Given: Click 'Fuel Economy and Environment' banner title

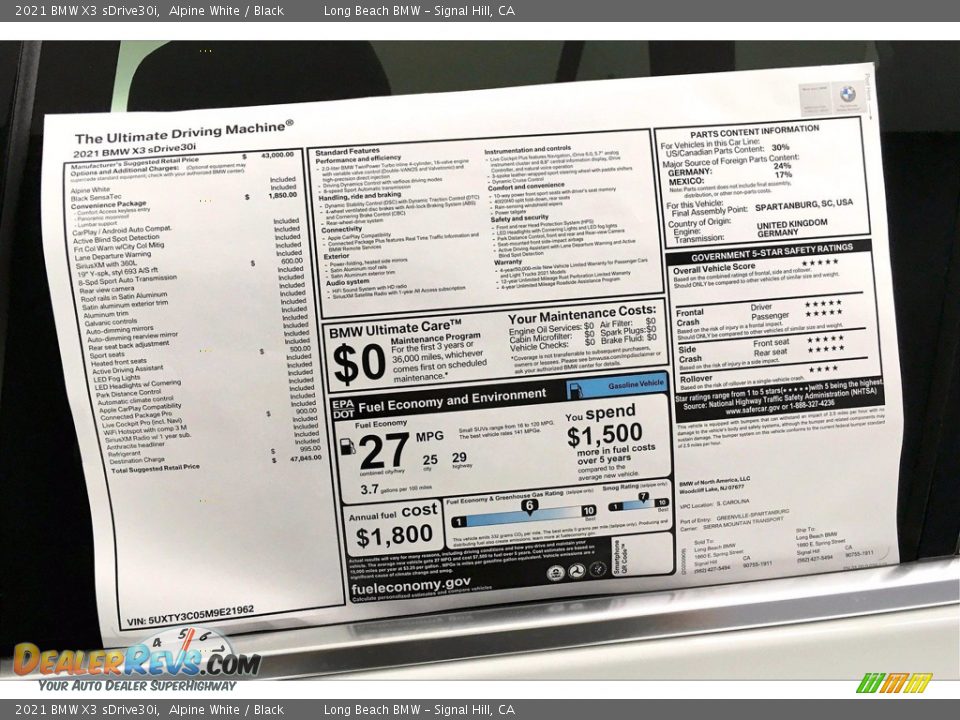Looking at the screenshot, I should tap(452, 402).
